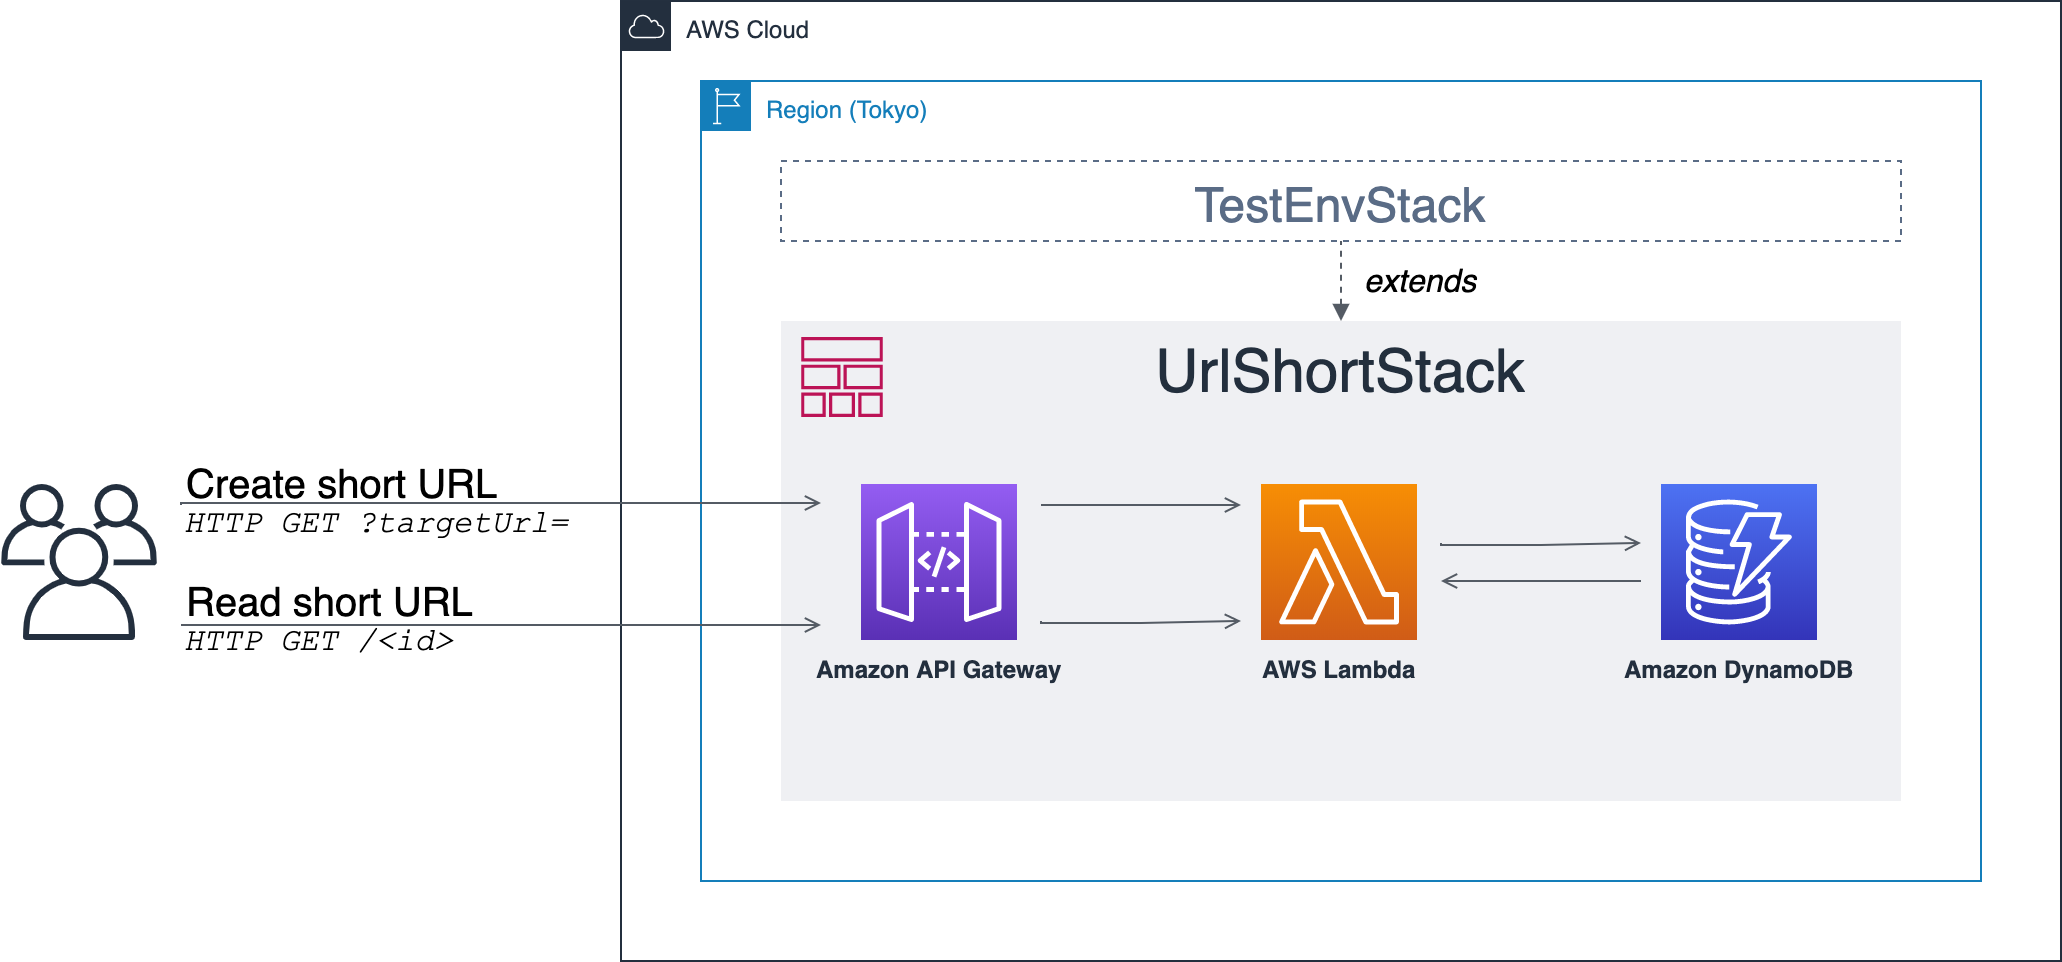This screenshot has height=962, width=2062.
Task: Click the CloudFormation stack icon
Action: 842,377
